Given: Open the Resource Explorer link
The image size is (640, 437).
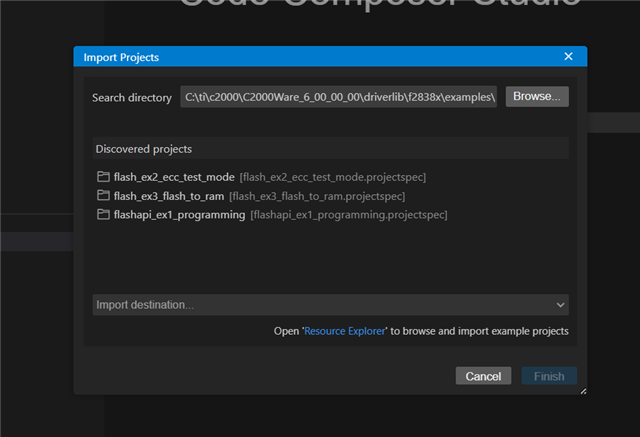Looking at the screenshot, I should [345, 331].
